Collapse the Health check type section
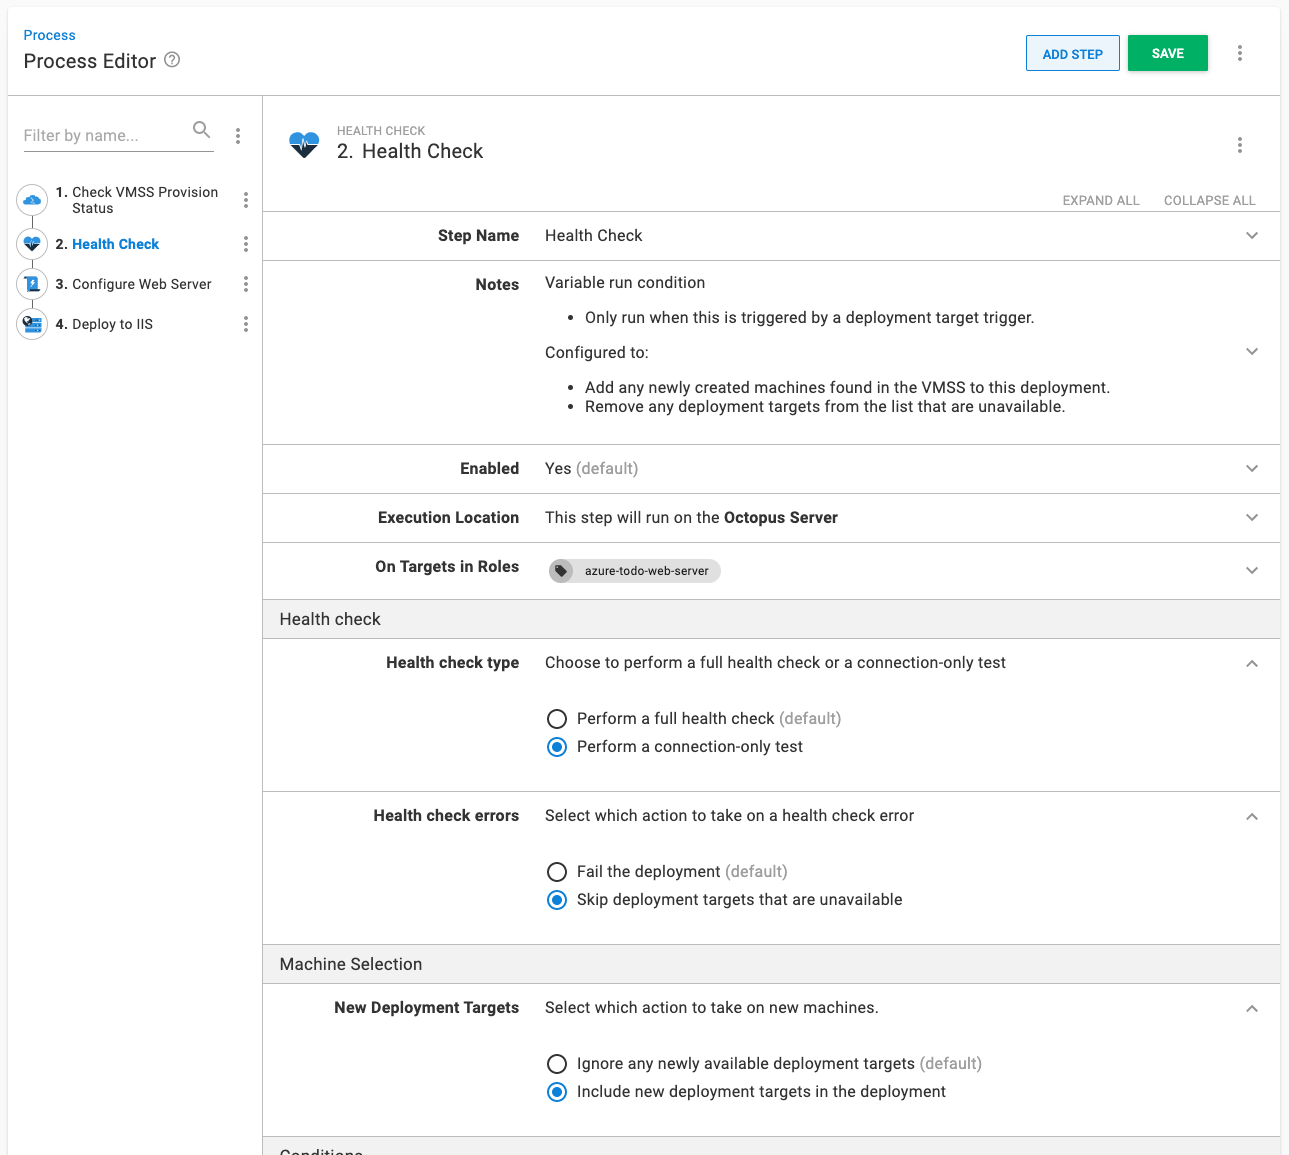This screenshot has height=1155, width=1289. pos(1251,664)
